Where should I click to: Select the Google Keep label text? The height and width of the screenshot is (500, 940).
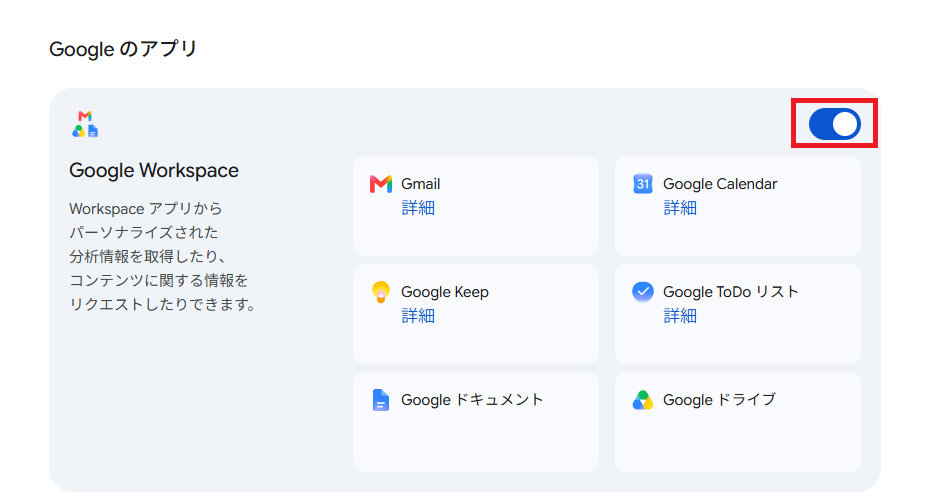(445, 292)
